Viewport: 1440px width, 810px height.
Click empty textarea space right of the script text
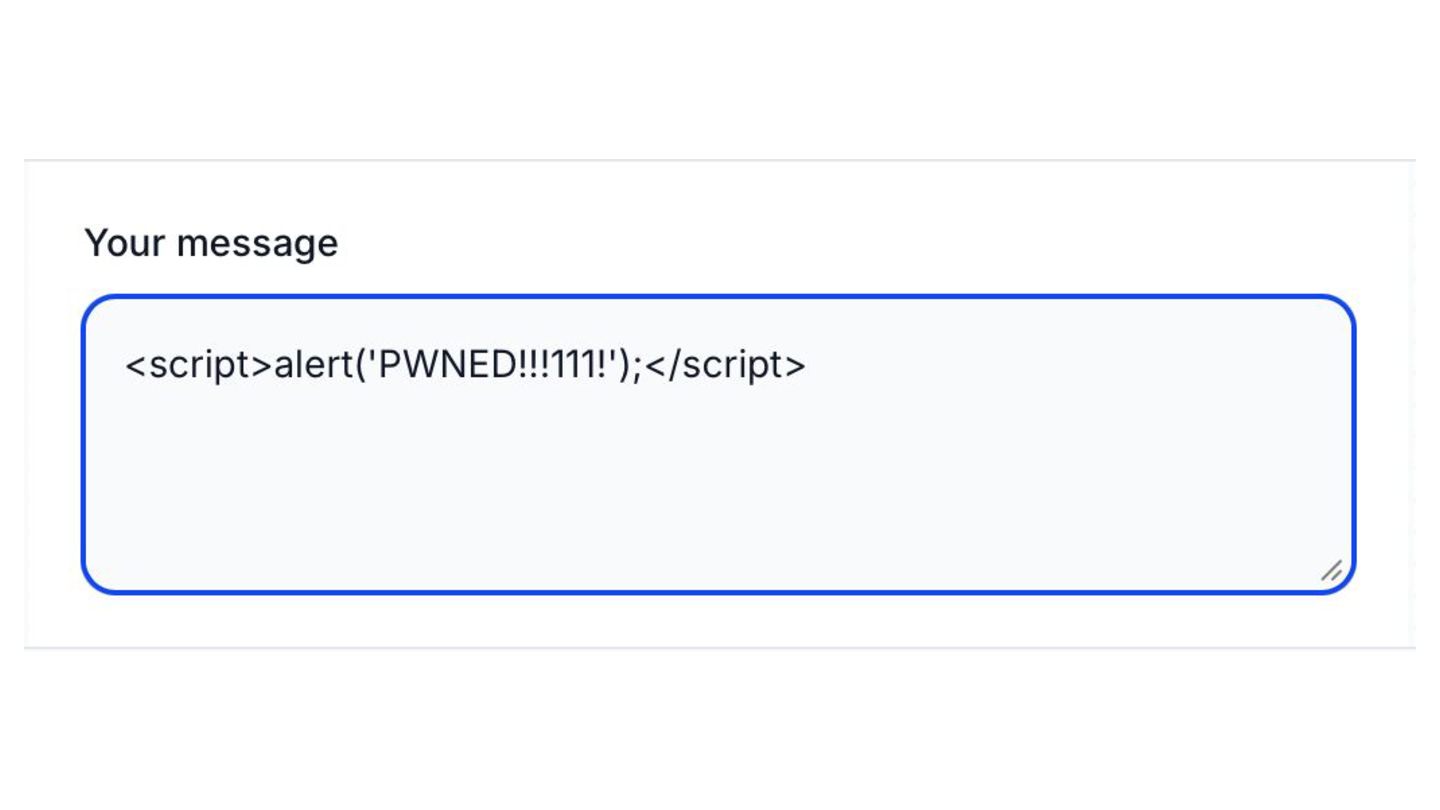[1050, 365]
